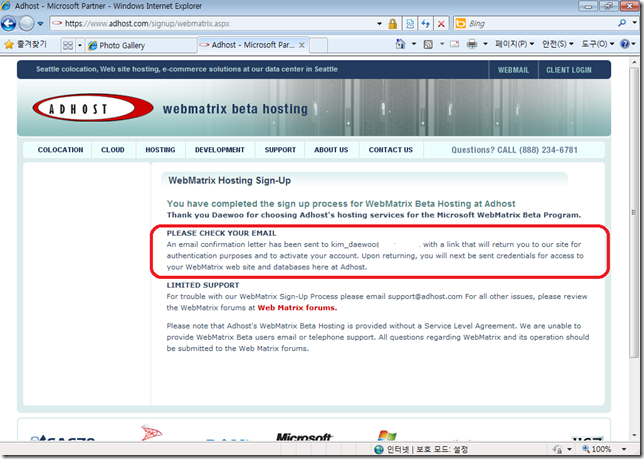Open the DEVELOPMENT nav item
This screenshot has width=644, height=459.
pos(220,150)
